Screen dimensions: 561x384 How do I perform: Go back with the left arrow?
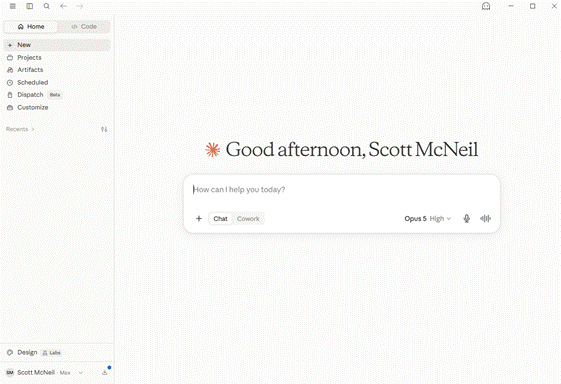[63, 6]
